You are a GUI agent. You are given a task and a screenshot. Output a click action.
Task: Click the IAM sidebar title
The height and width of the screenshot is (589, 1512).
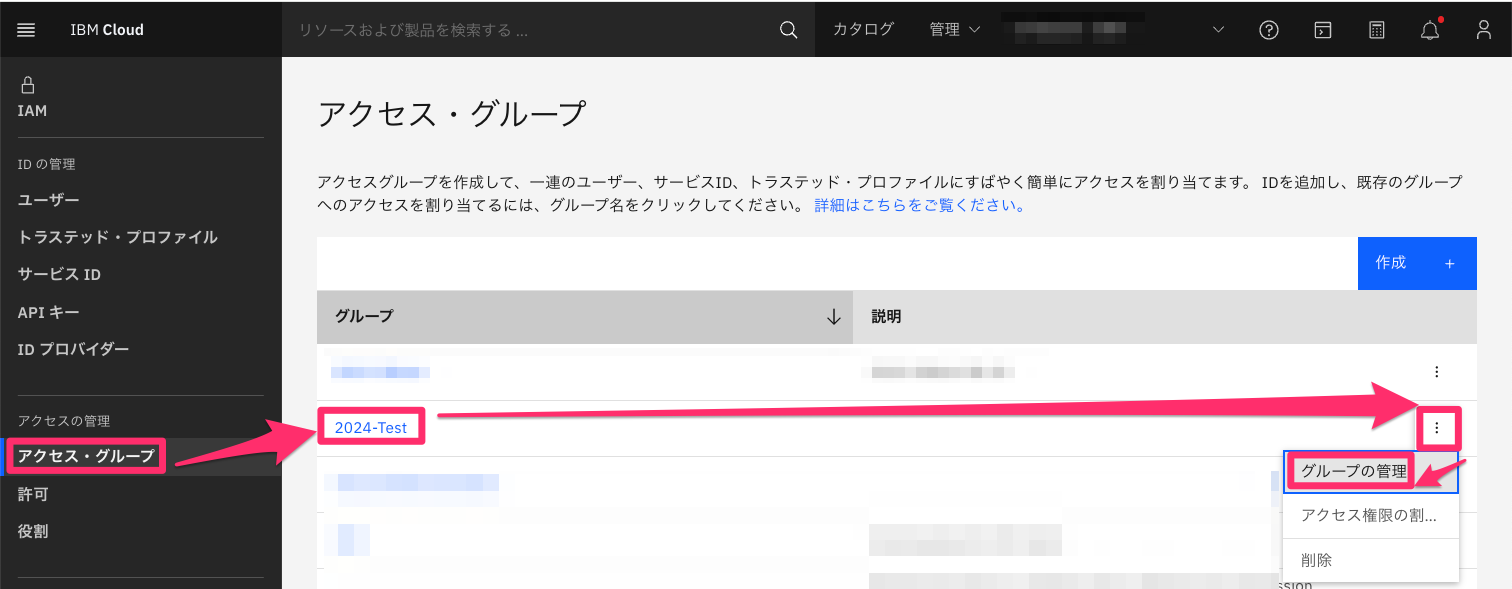32,111
